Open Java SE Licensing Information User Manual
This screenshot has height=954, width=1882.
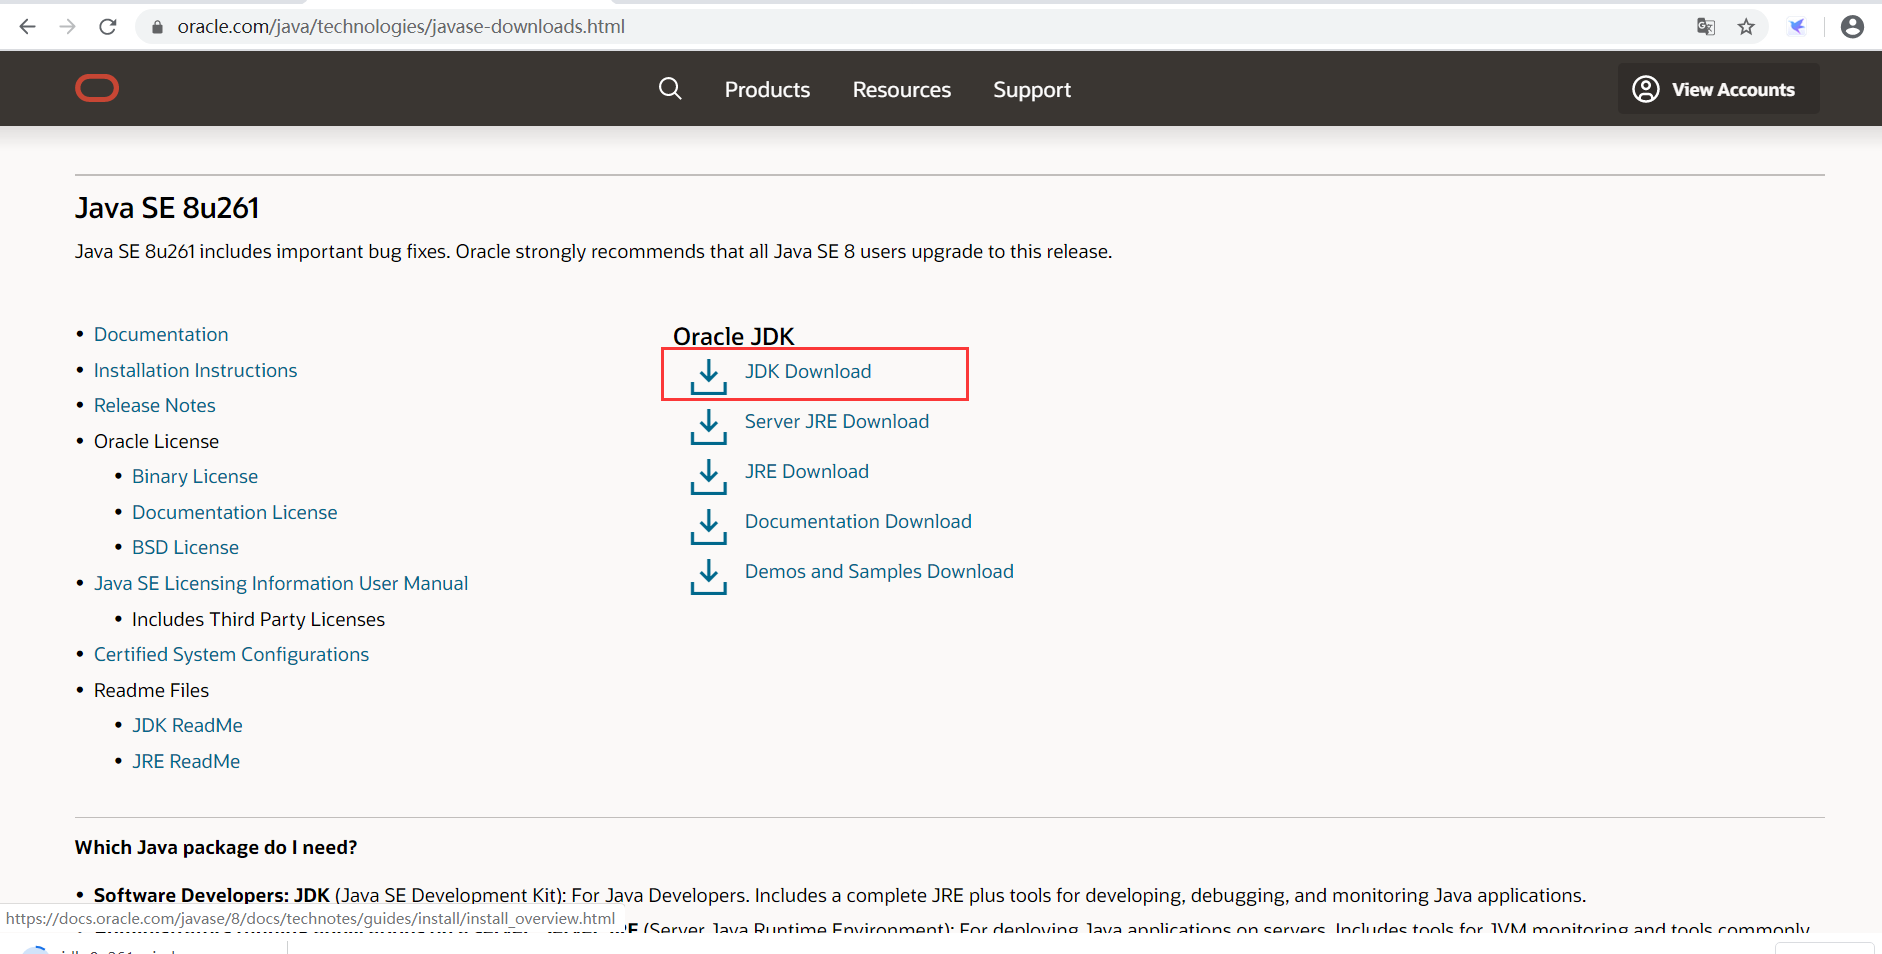click(281, 583)
